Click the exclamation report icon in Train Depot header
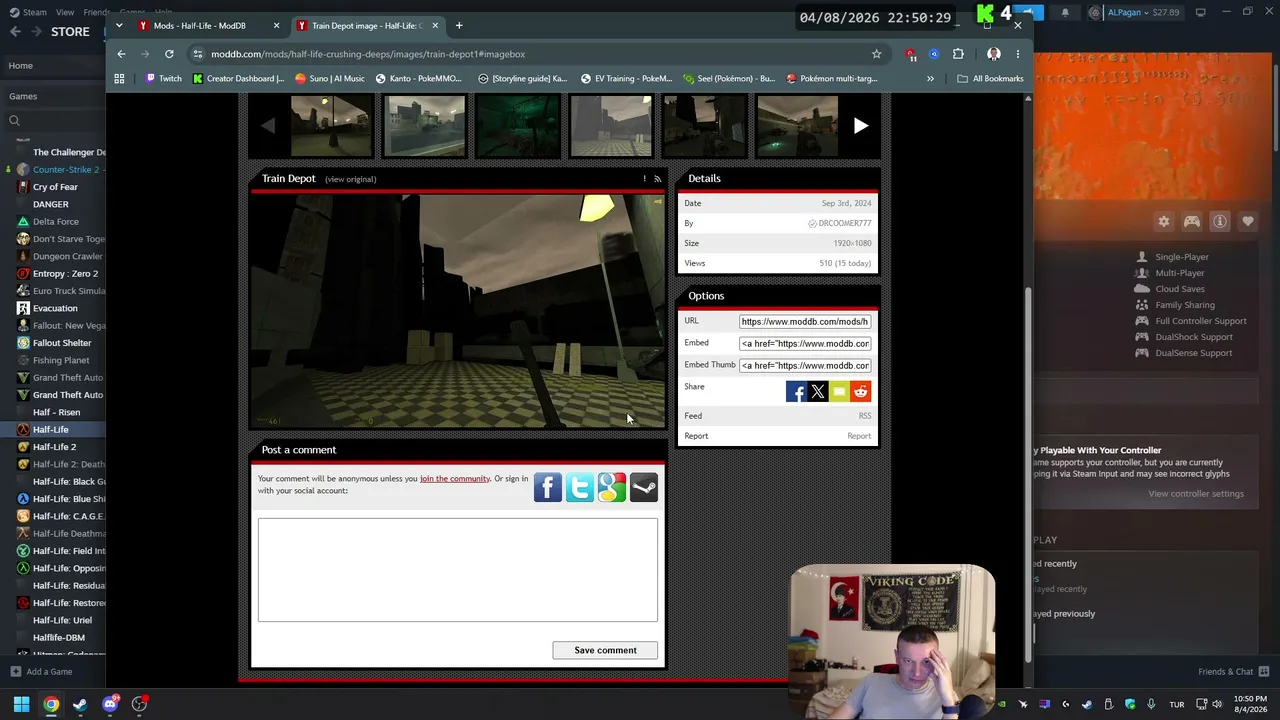This screenshot has height=720, width=1280. point(644,179)
